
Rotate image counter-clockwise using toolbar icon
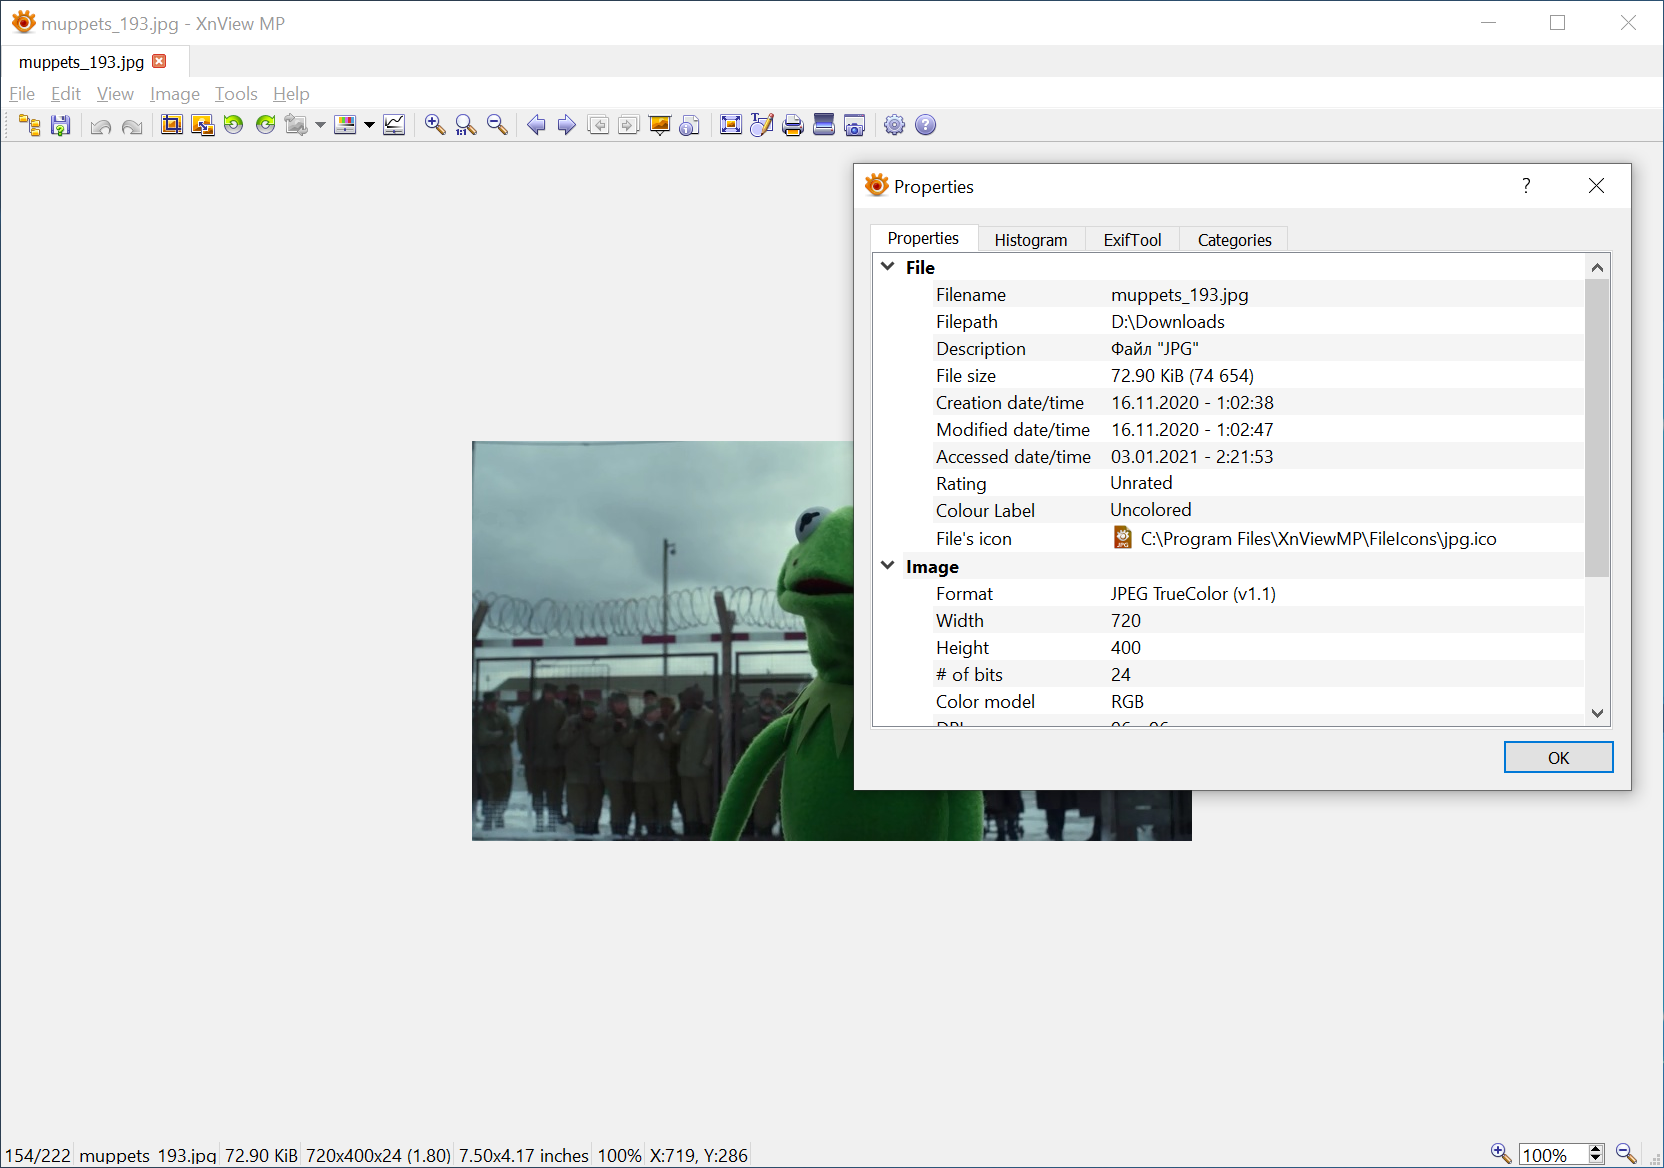tap(233, 125)
